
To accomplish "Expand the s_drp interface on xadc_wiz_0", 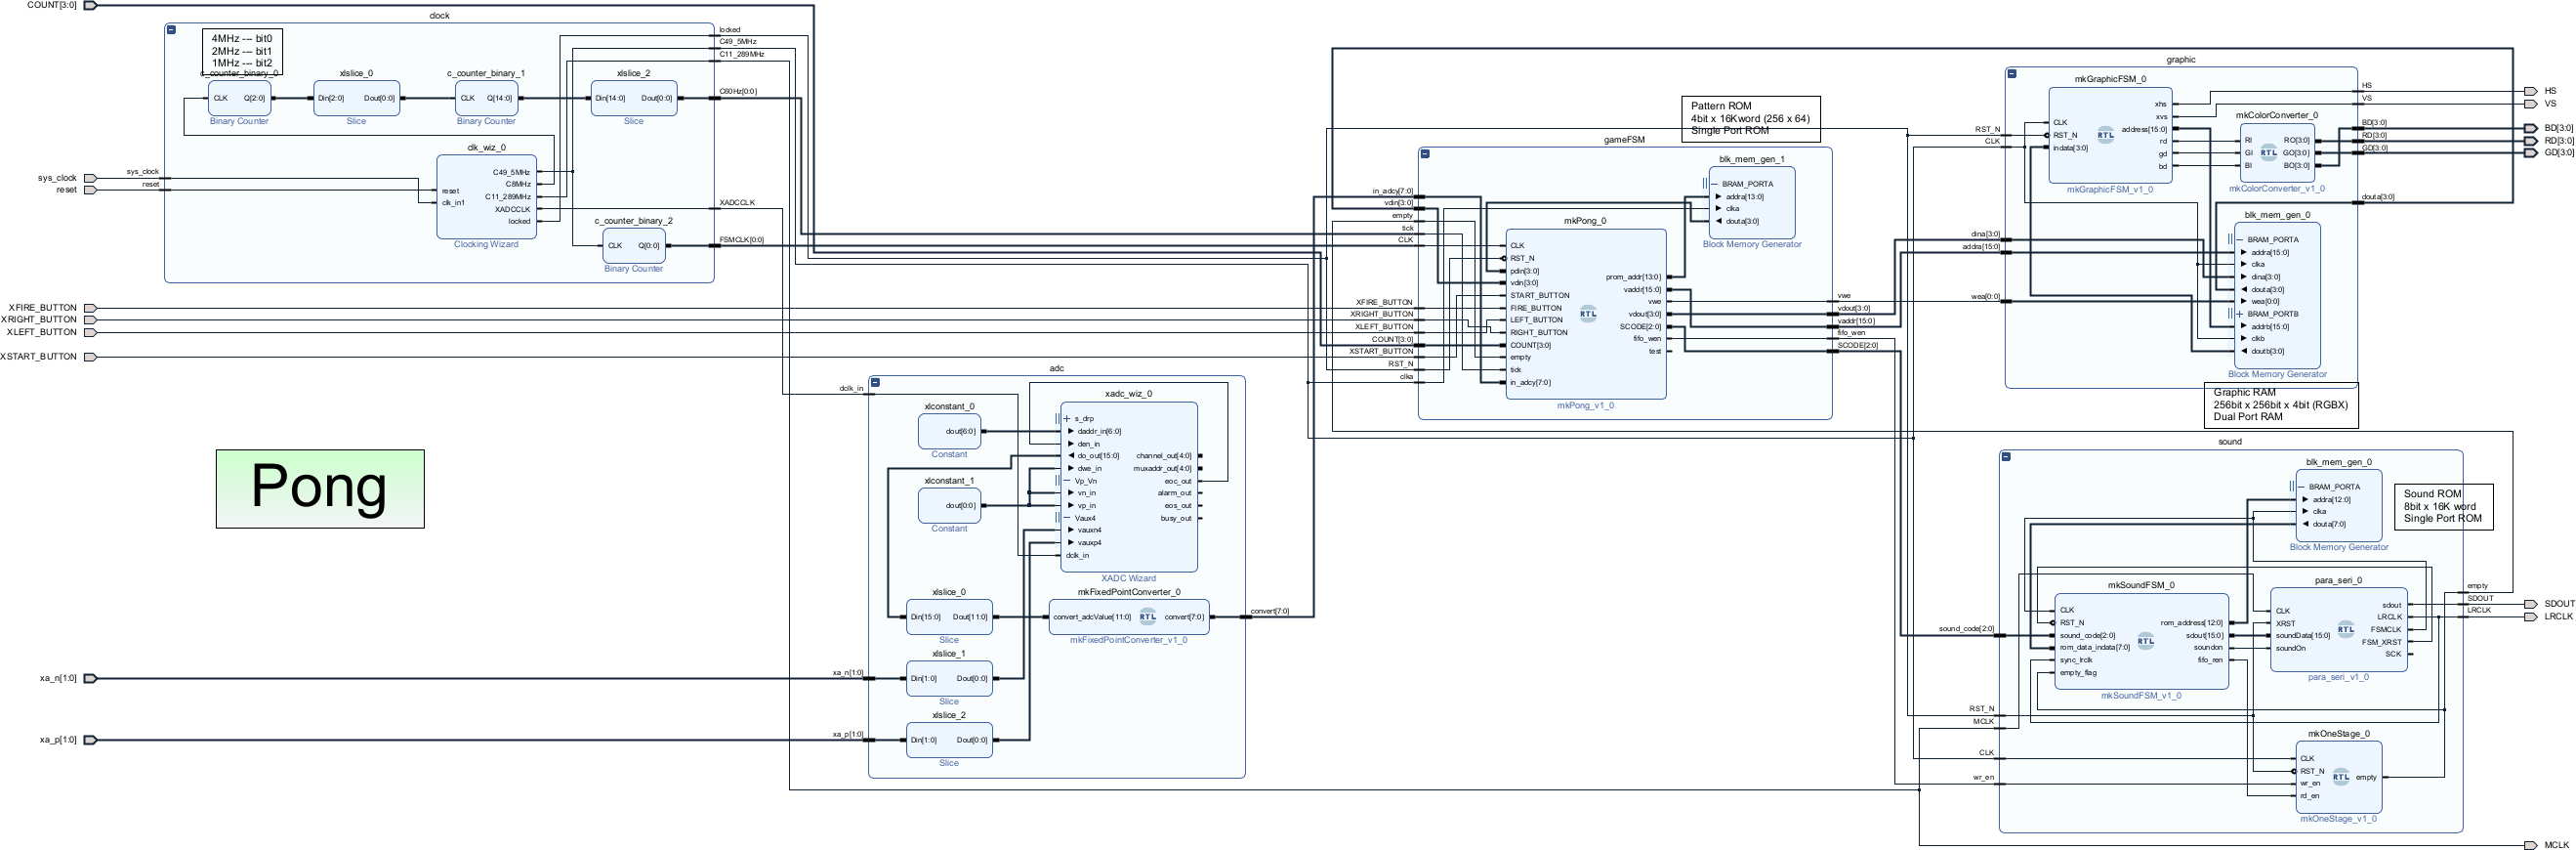I will 1066,419.
